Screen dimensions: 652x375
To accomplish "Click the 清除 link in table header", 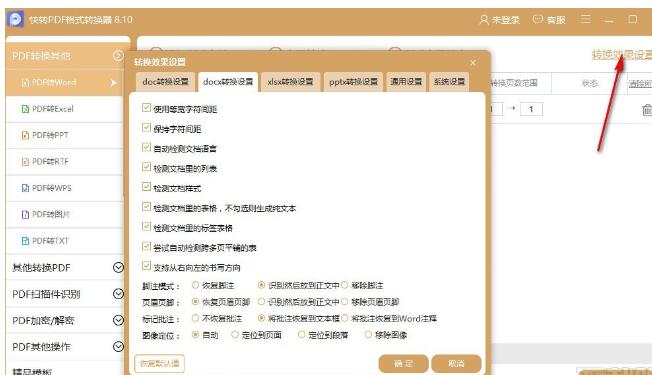I will click(640, 84).
